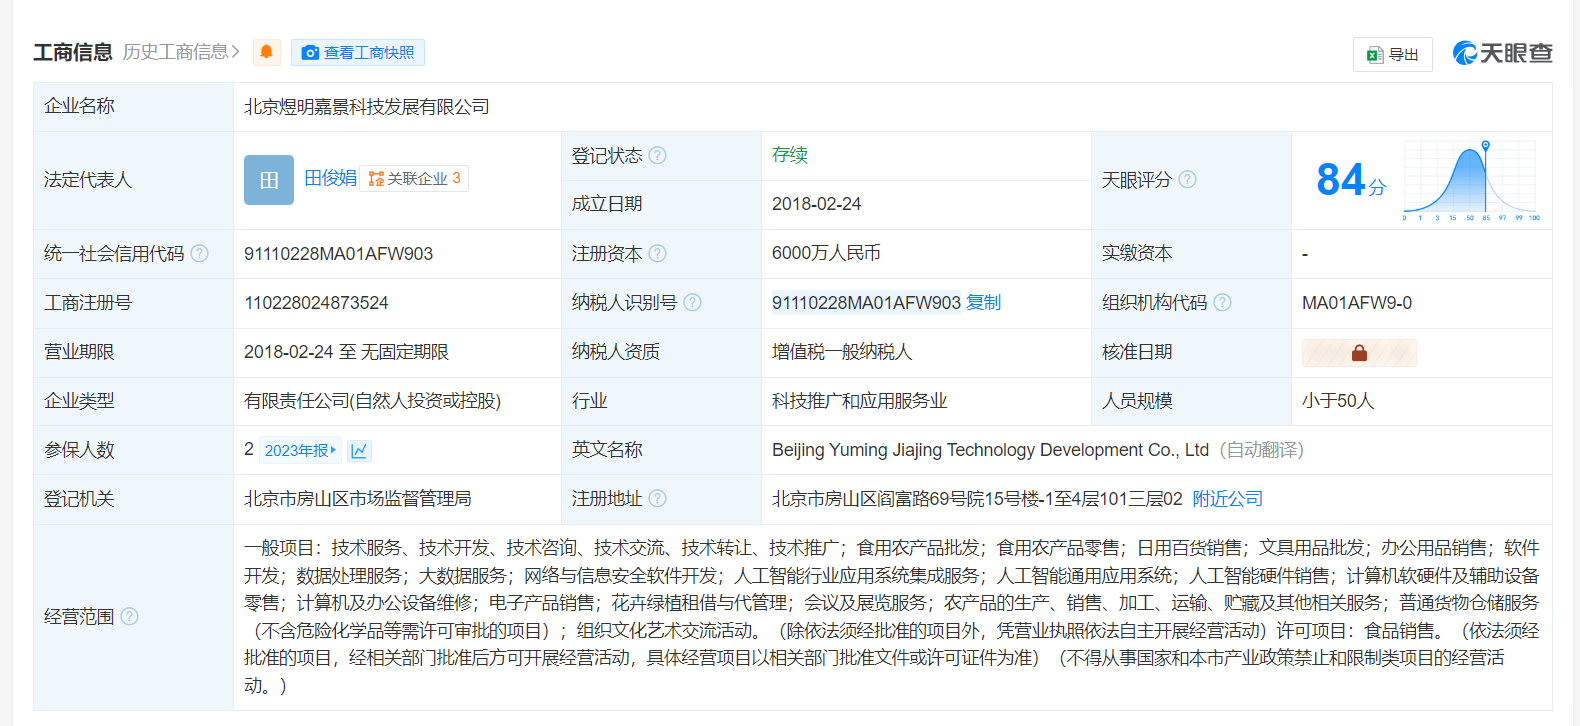Screen dimensions: 1580x726
Task: Click business term 2018-02-24 至 无固定期限
Action: [x=346, y=352]
